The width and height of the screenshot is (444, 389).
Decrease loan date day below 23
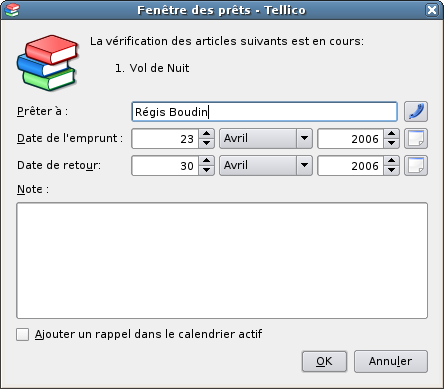coord(207,143)
